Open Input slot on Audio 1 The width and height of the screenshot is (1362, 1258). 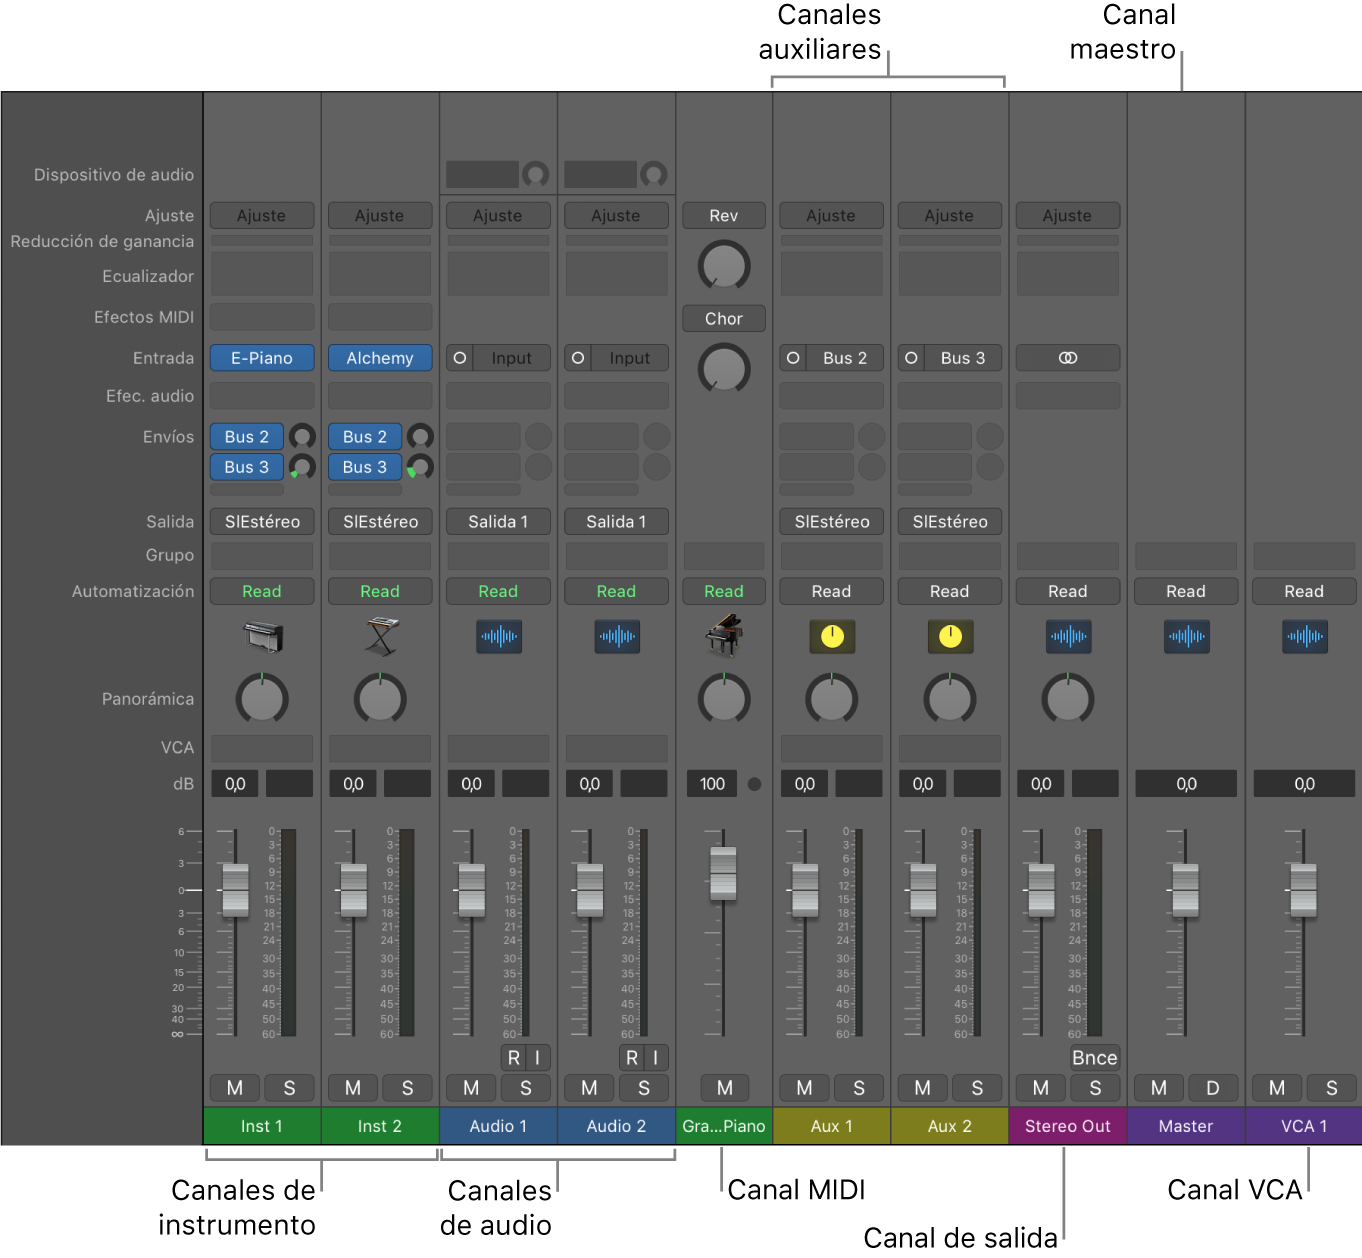[x=511, y=358]
